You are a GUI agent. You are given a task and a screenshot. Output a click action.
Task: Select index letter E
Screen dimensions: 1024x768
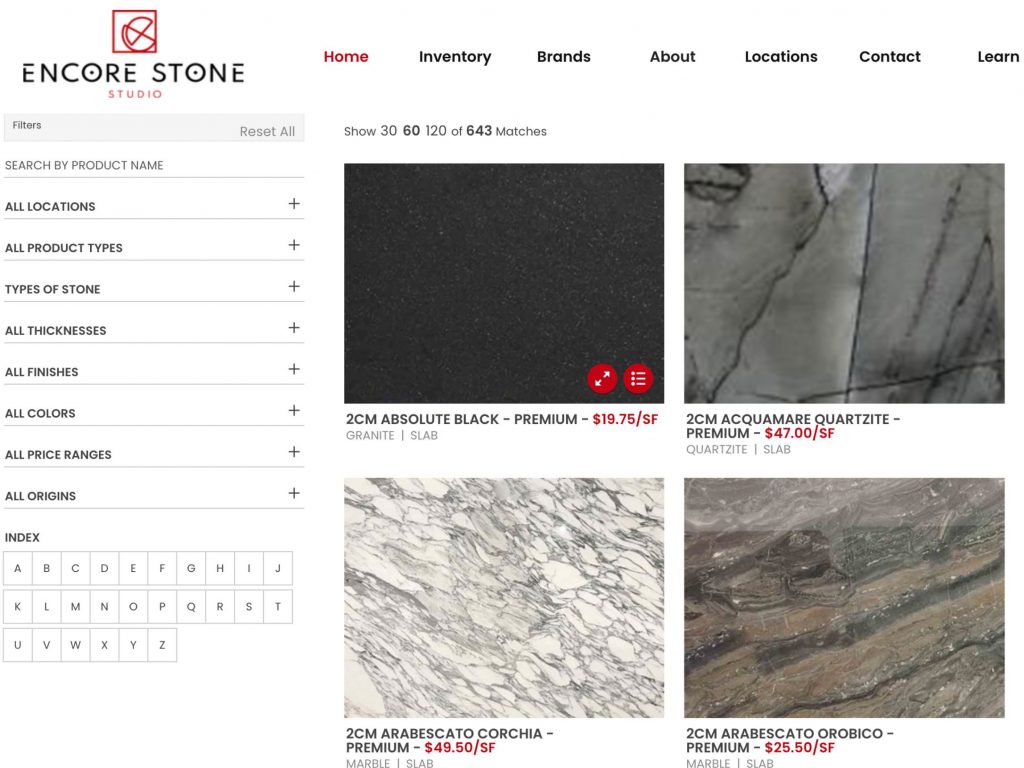coord(133,568)
